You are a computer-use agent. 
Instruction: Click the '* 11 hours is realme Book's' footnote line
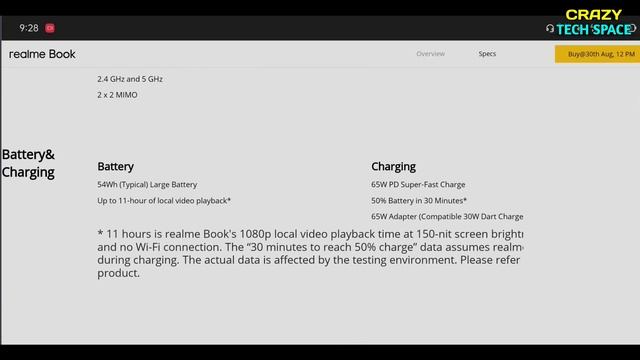310,234
